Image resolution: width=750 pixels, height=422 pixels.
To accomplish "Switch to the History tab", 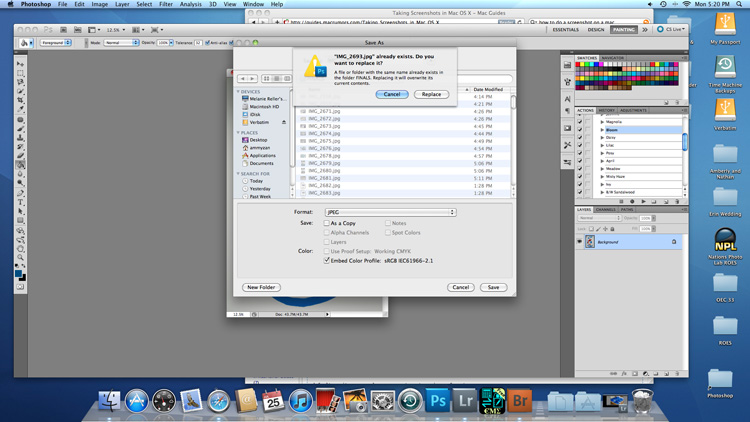I will (607, 110).
